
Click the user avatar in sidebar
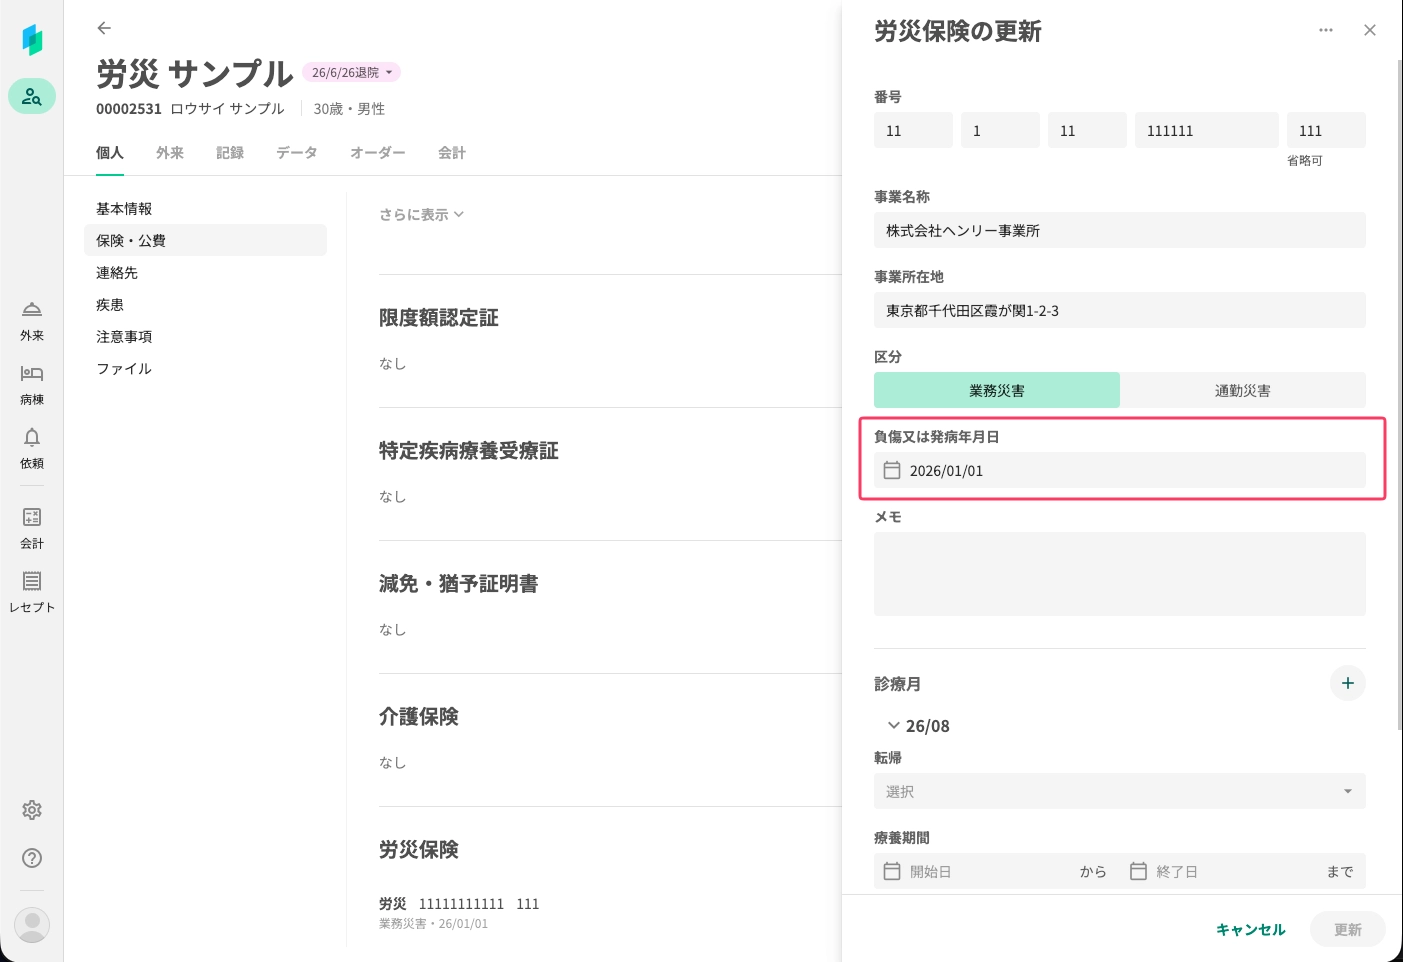point(32,925)
